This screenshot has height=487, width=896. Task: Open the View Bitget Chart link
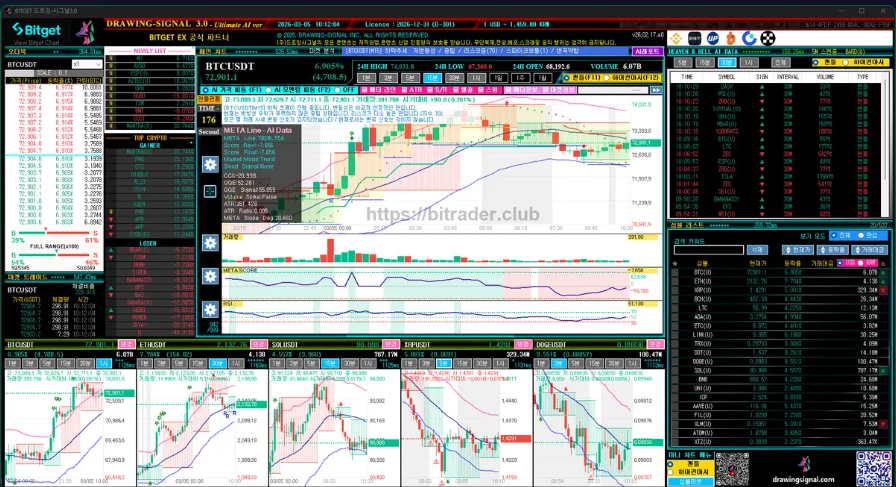pyautogui.click(x=37, y=43)
